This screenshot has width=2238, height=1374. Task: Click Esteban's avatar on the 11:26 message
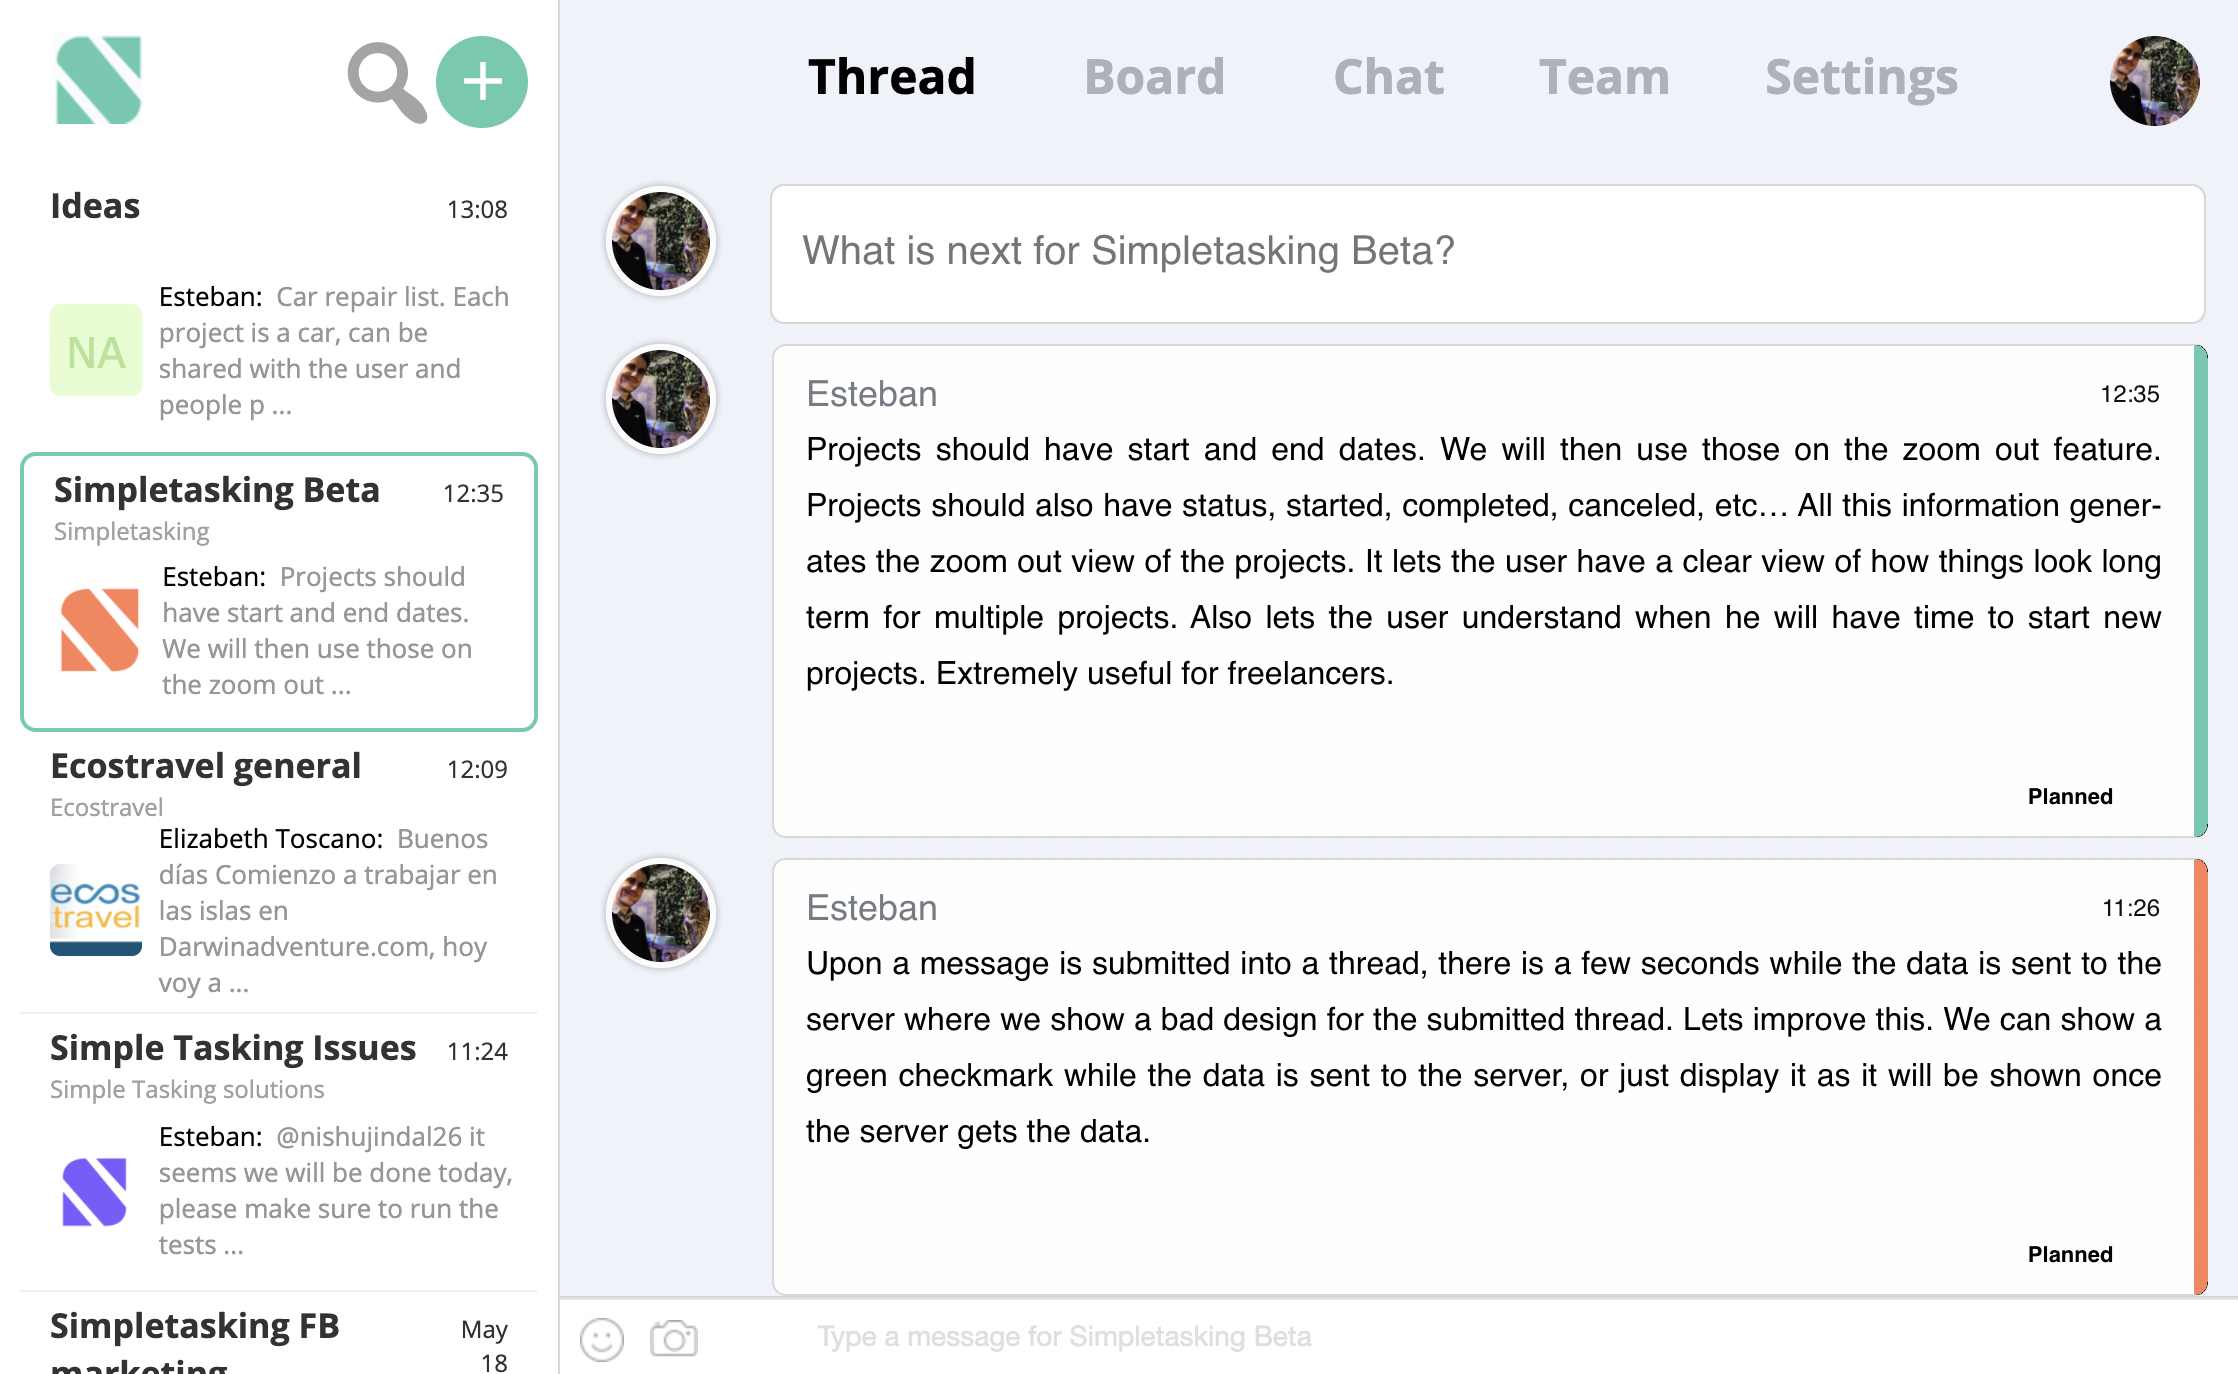(661, 913)
